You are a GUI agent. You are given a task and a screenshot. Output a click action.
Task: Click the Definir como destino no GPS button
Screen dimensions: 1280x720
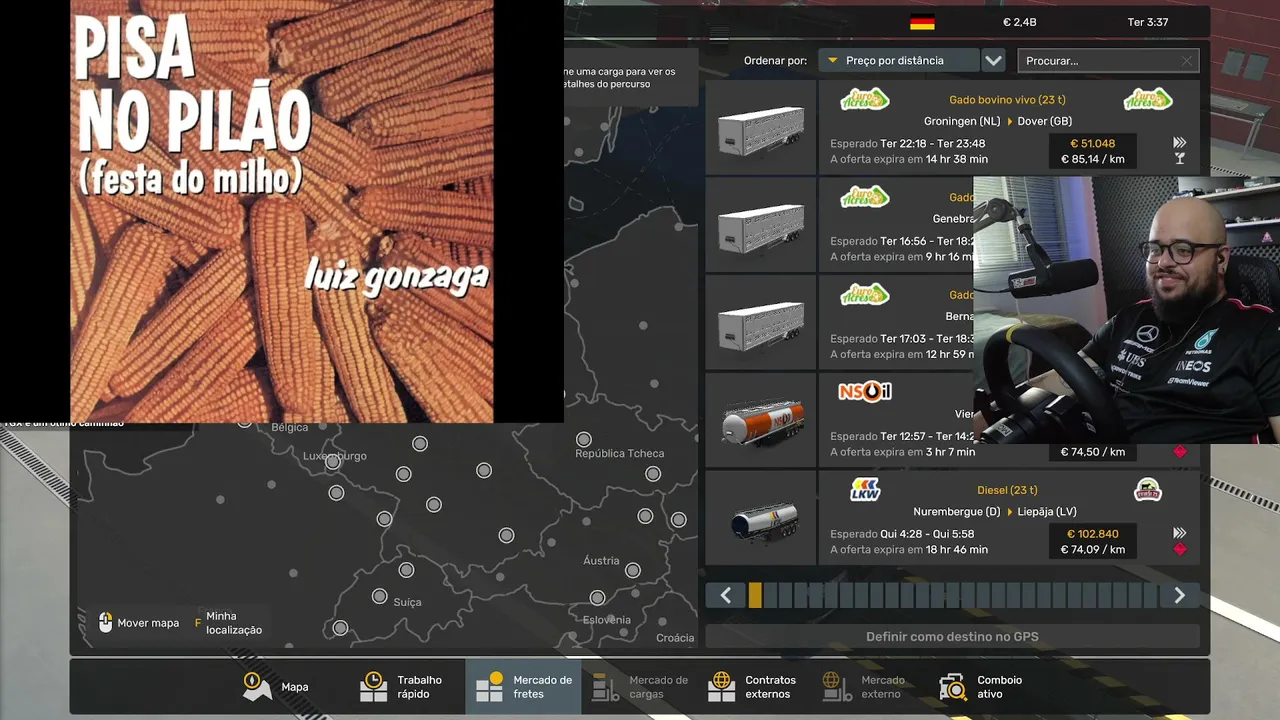click(952, 636)
